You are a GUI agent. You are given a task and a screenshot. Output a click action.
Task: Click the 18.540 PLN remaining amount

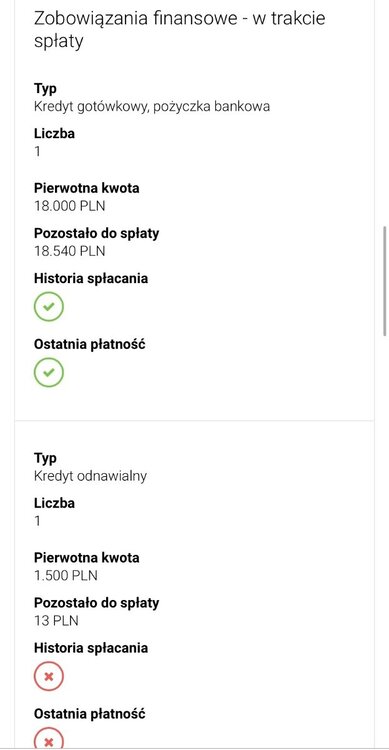tap(69, 251)
